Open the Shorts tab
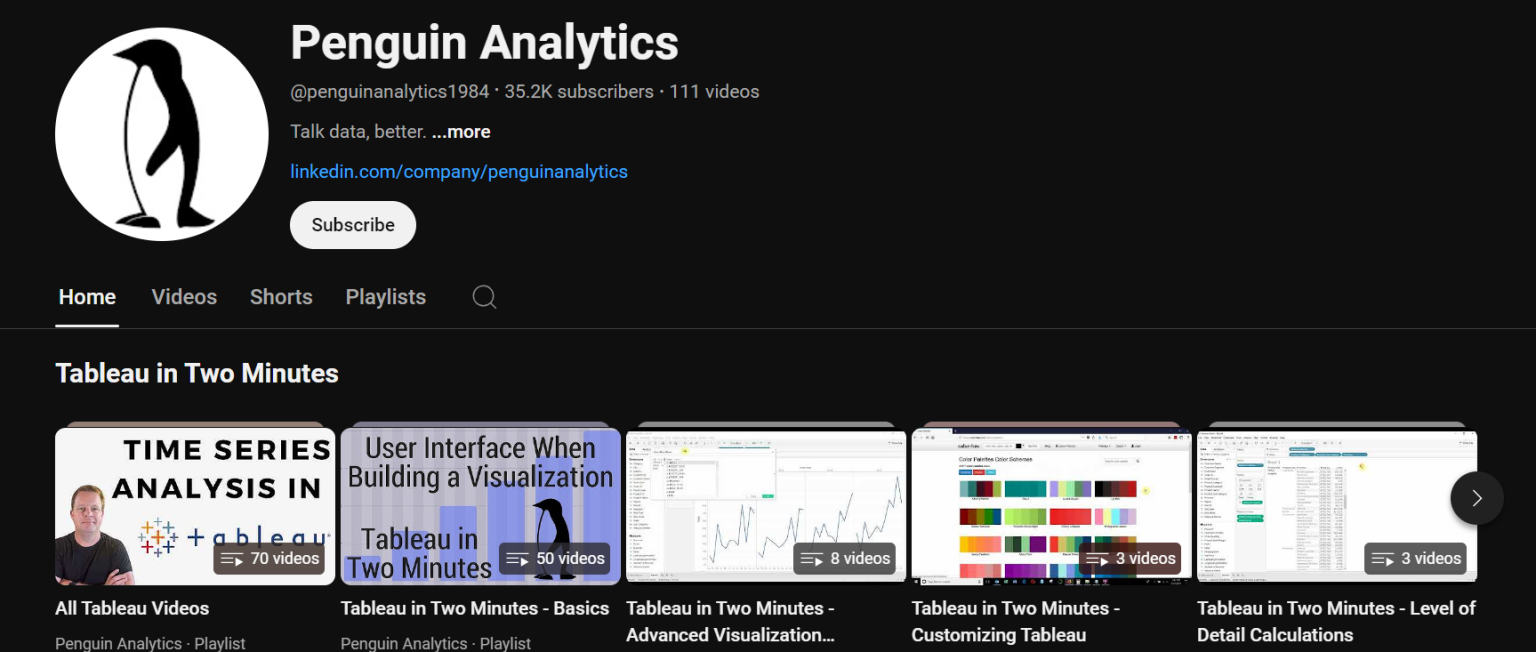Screen dimensions: 1536x652 point(281,297)
